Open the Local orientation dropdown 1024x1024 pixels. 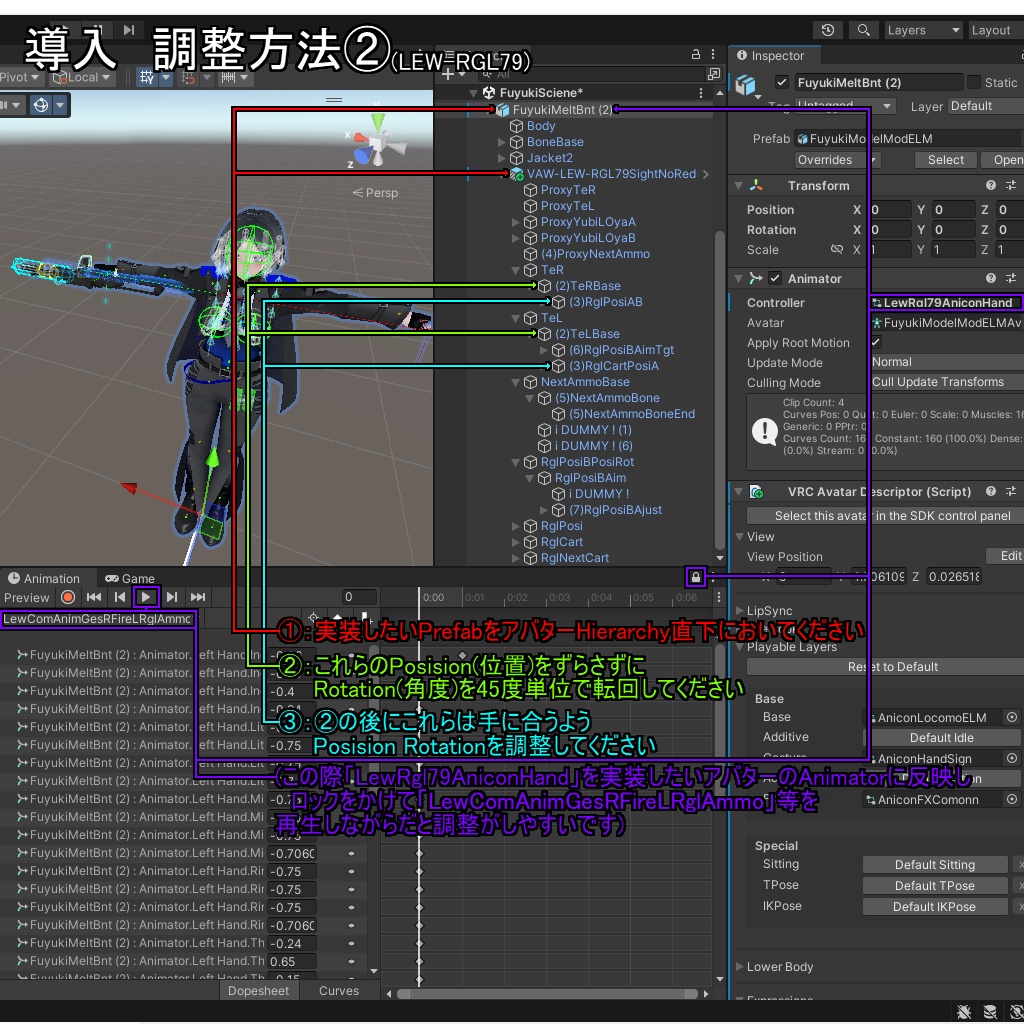click(83, 78)
